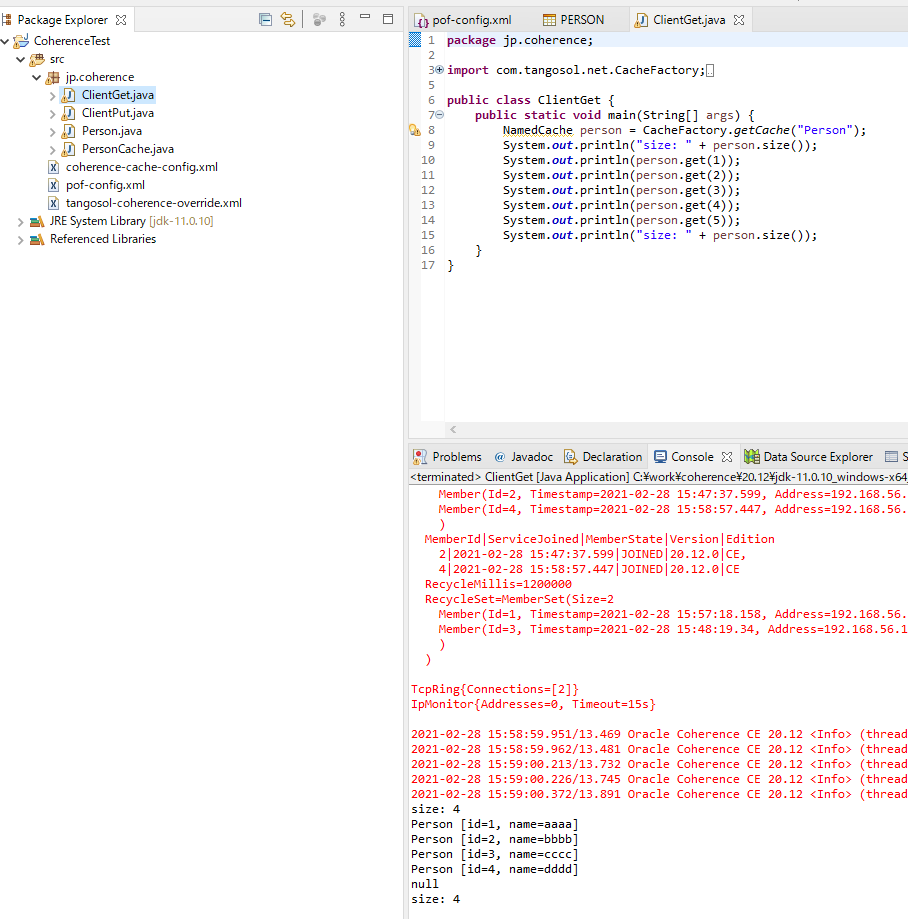Viewport: 908px width, 919px height.
Task: Expand the JRE System Library node
Action: (21, 222)
